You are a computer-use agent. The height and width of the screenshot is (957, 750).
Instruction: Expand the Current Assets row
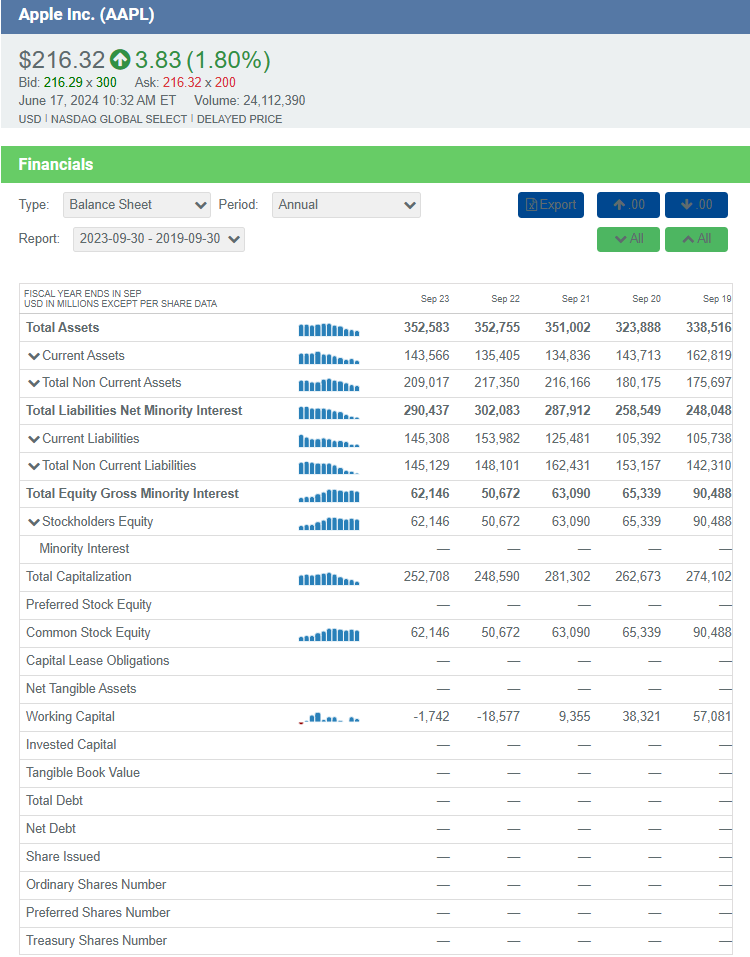click(34, 356)
